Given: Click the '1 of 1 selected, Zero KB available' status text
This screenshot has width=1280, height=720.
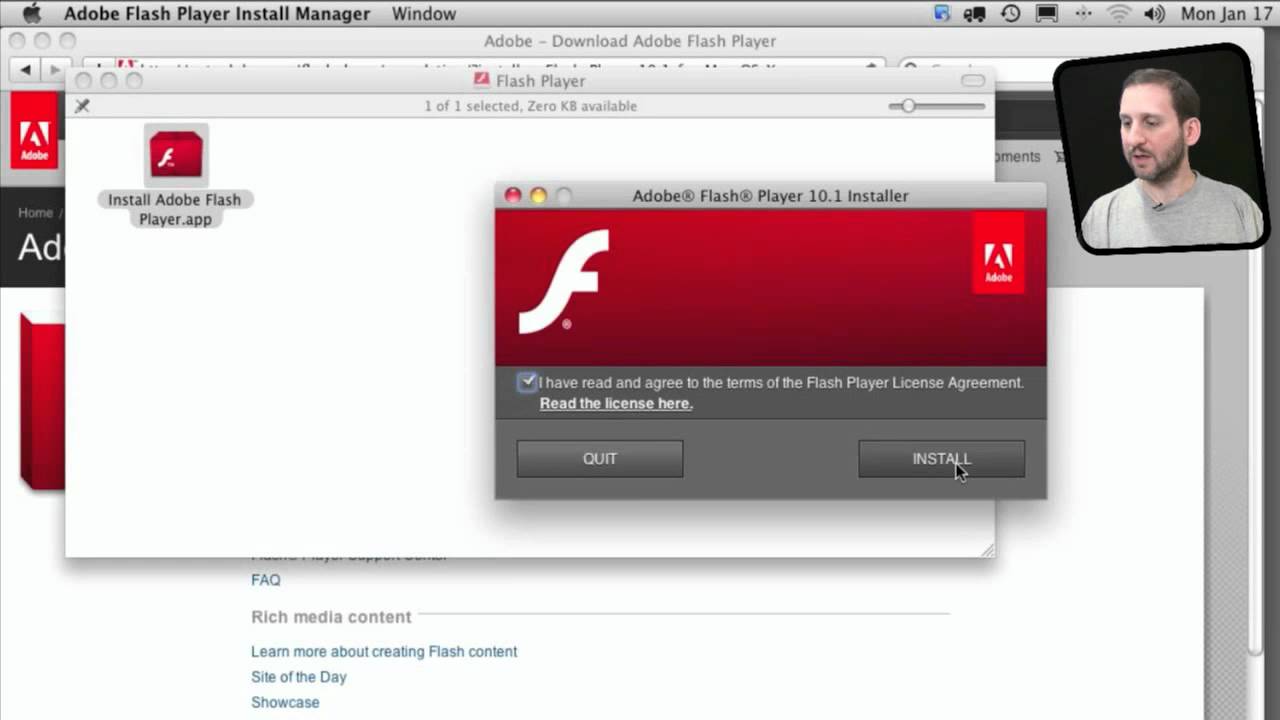Looking at the screenshot, I should [530, 106].
